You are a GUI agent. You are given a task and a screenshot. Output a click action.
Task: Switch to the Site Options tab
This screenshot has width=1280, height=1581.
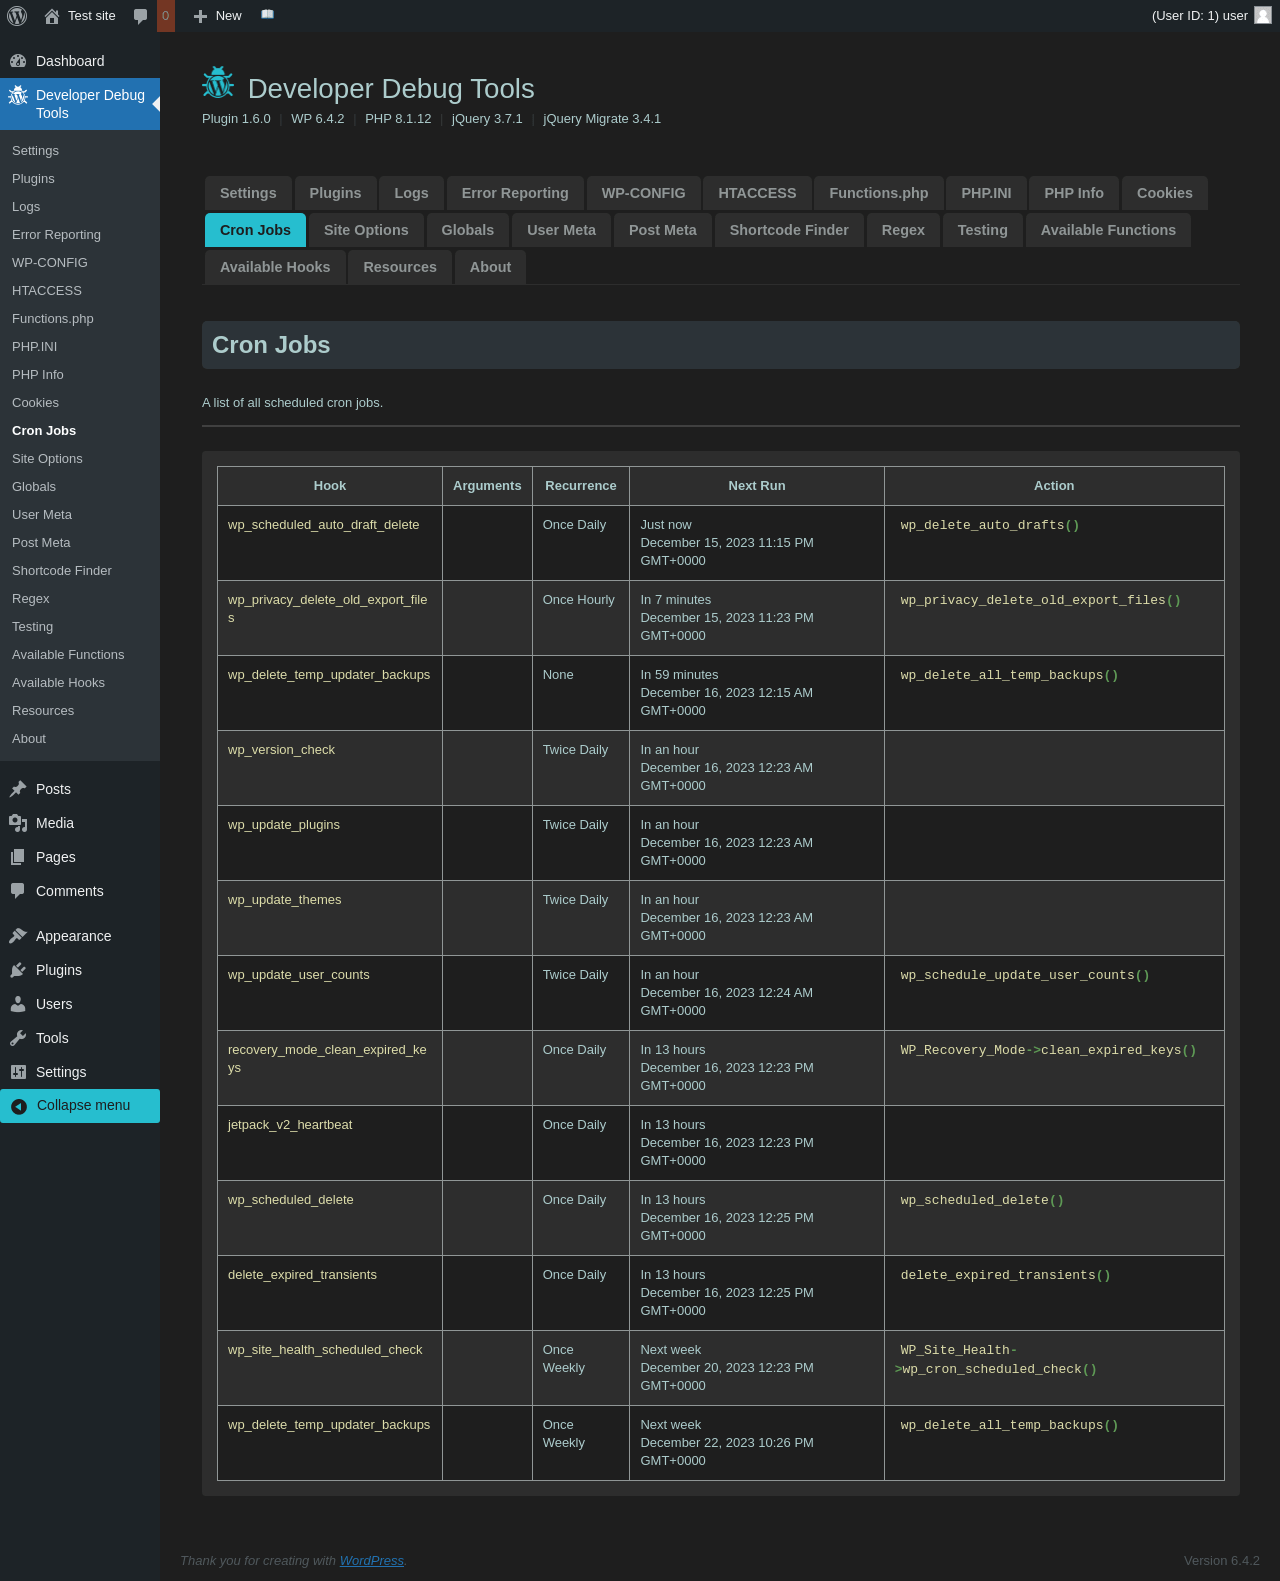366,230
